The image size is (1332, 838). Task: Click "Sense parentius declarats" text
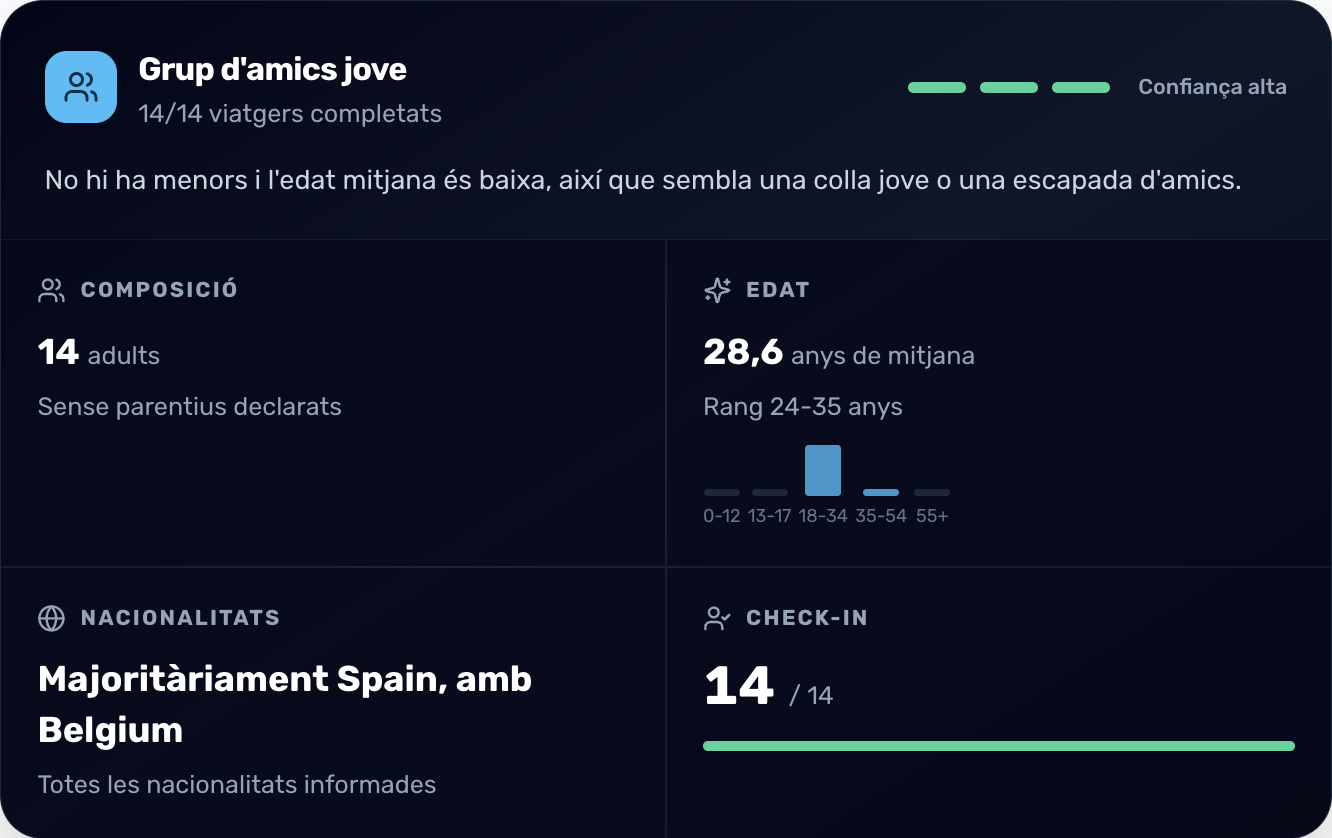coord(190,407)
